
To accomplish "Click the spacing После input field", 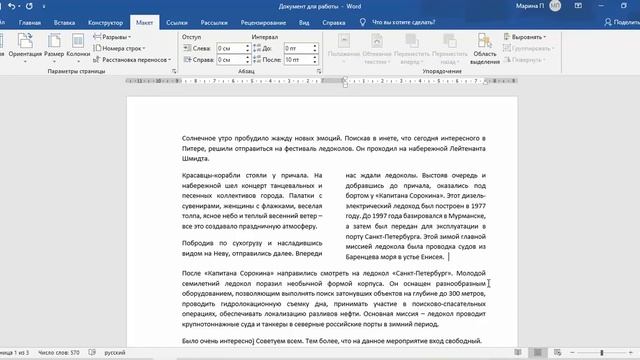I will [x=298, y=60].
